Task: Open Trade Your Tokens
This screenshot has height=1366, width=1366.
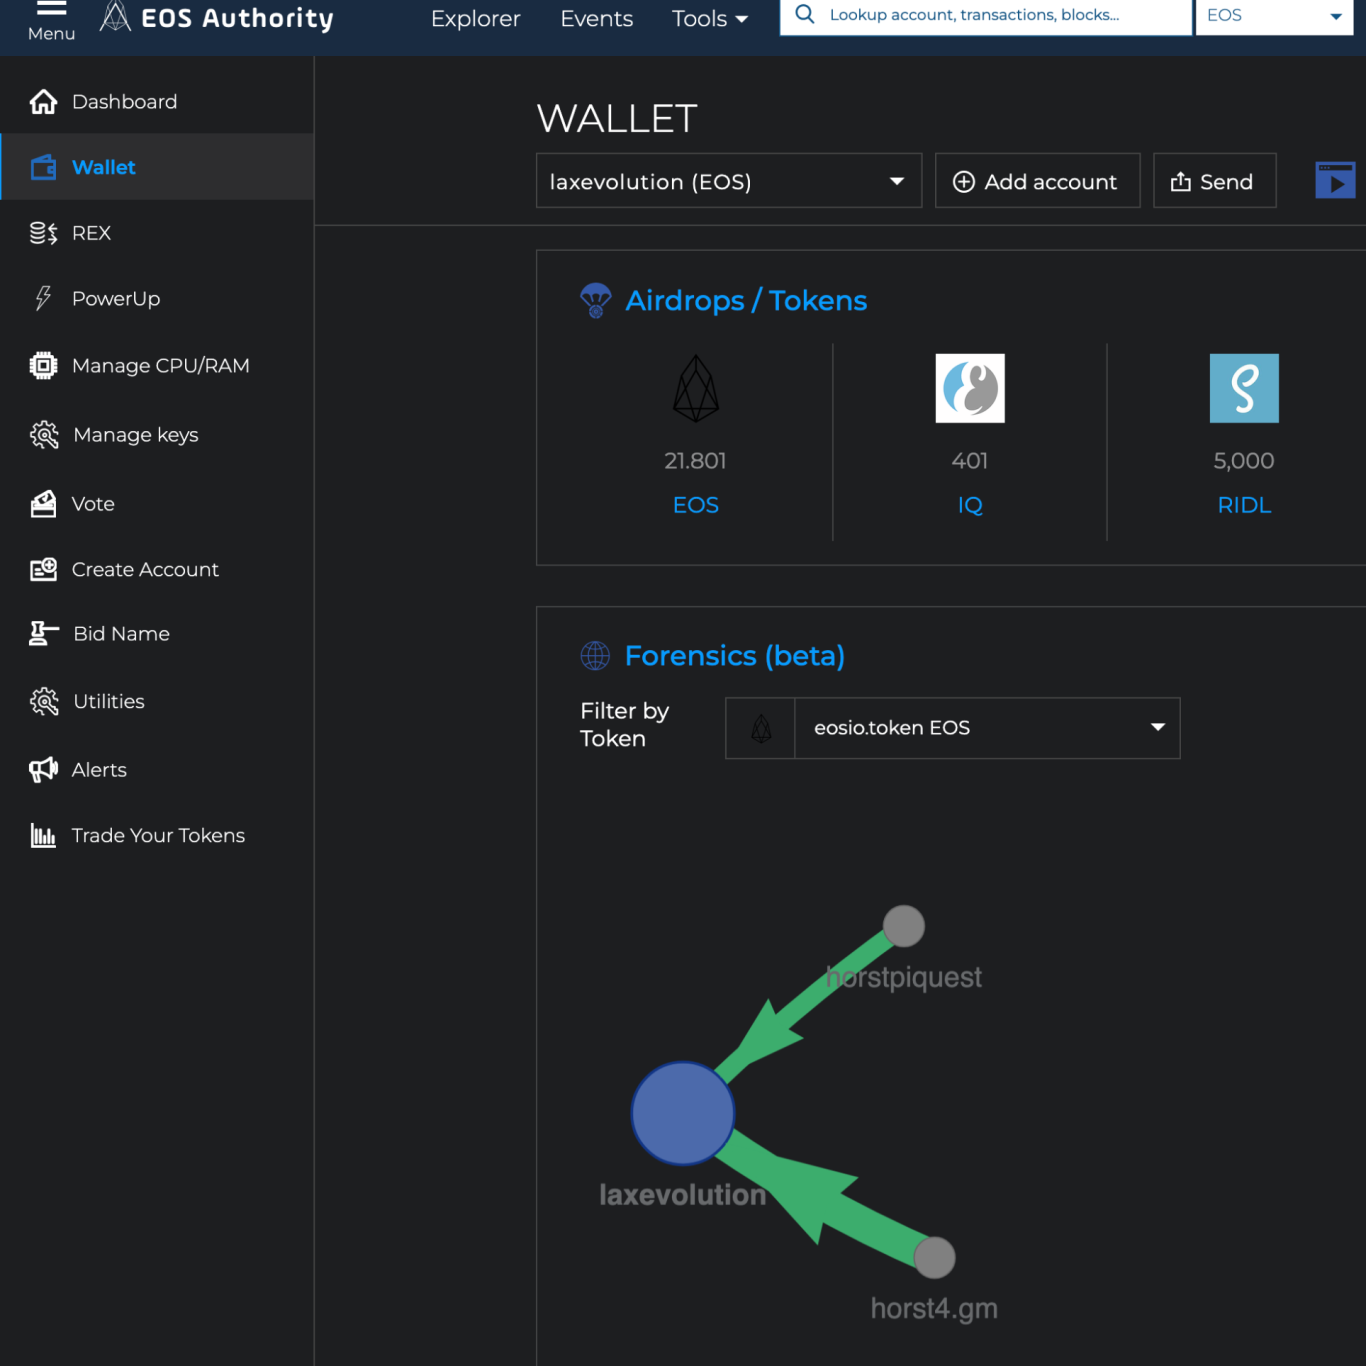Action: (x=157, y=836)
